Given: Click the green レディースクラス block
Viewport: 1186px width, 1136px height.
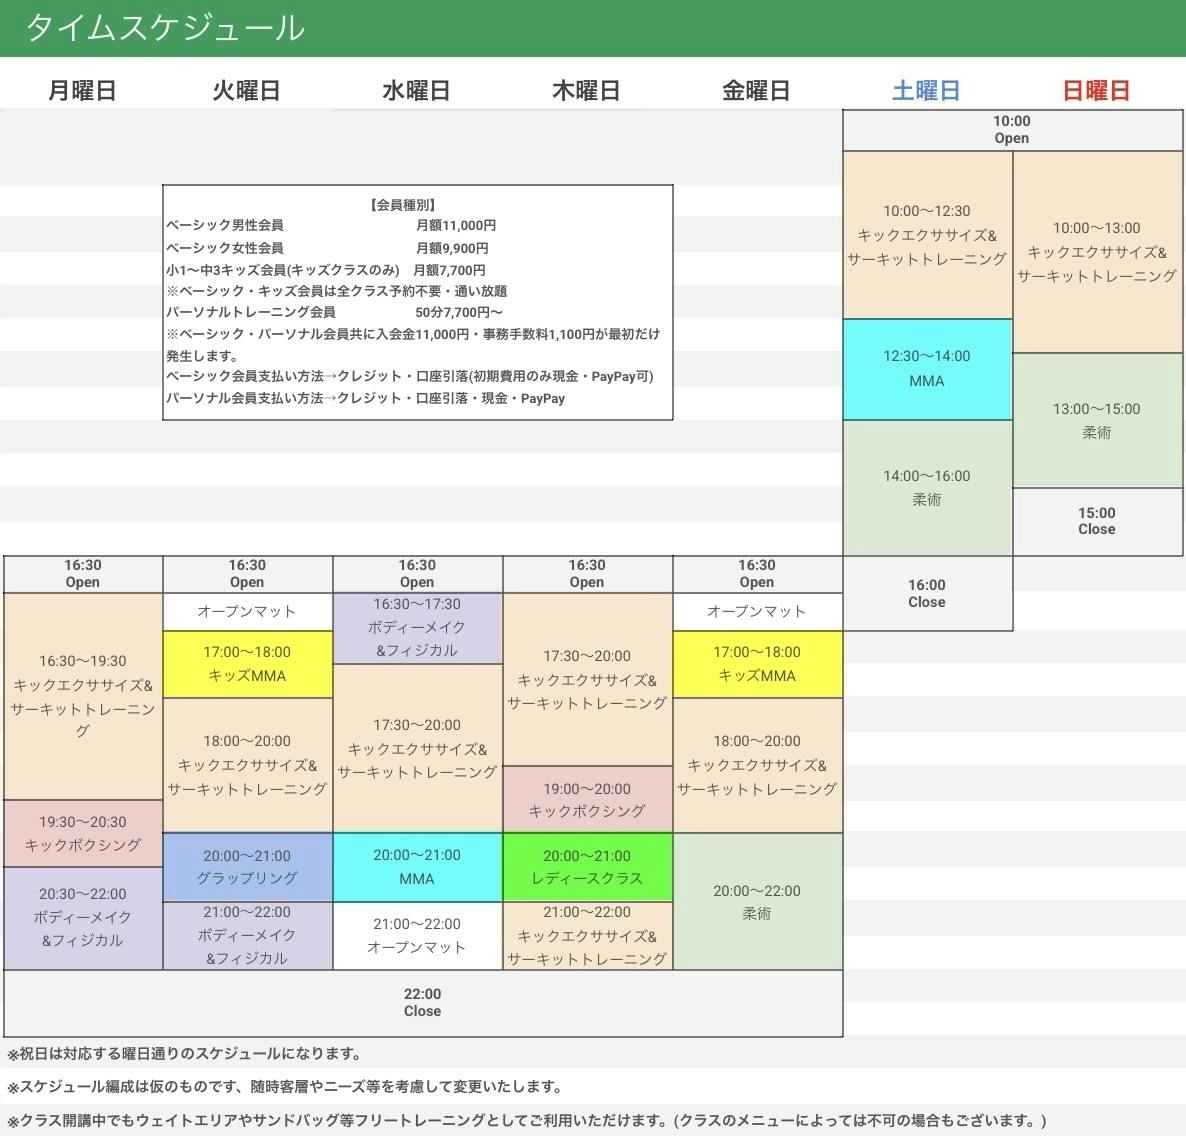Looking at the screenshot, I should [x=587, y=867].
